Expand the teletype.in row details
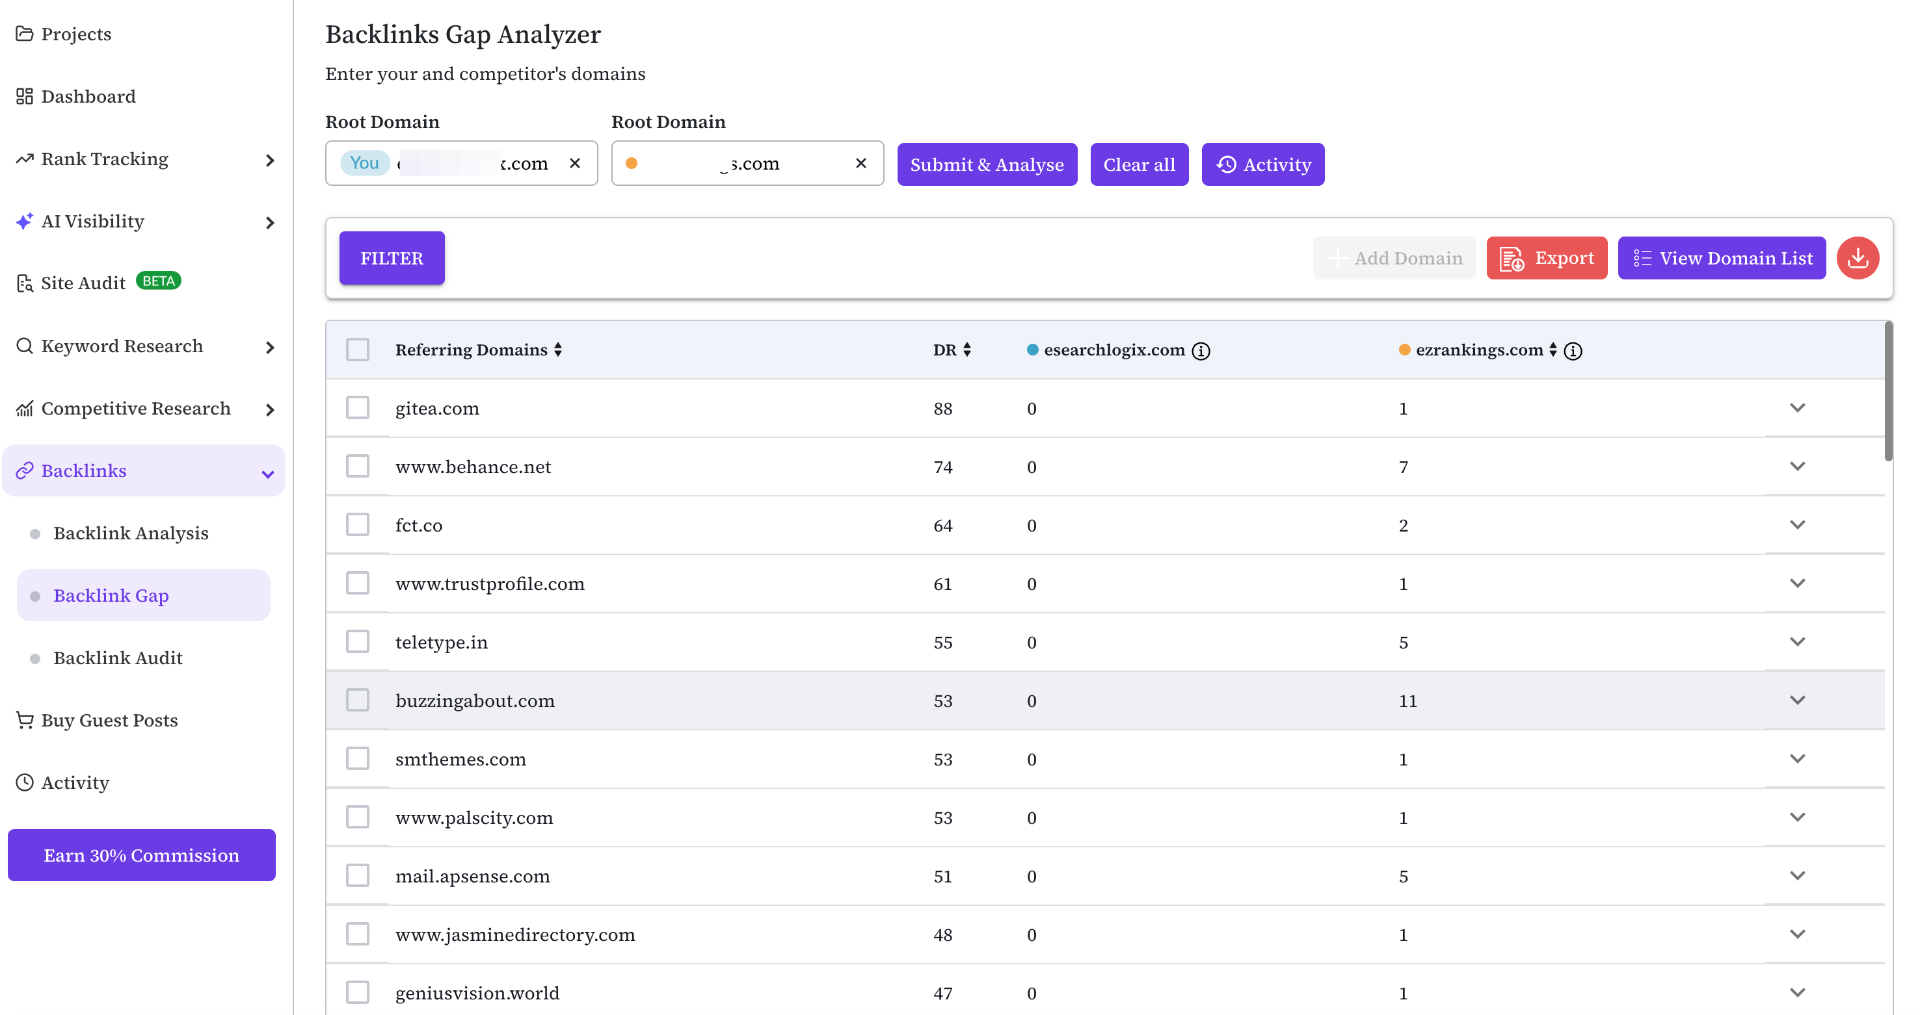The height and width of the screenshot is (1015, 1920). pyautogui.click(x=1798, y=642)
